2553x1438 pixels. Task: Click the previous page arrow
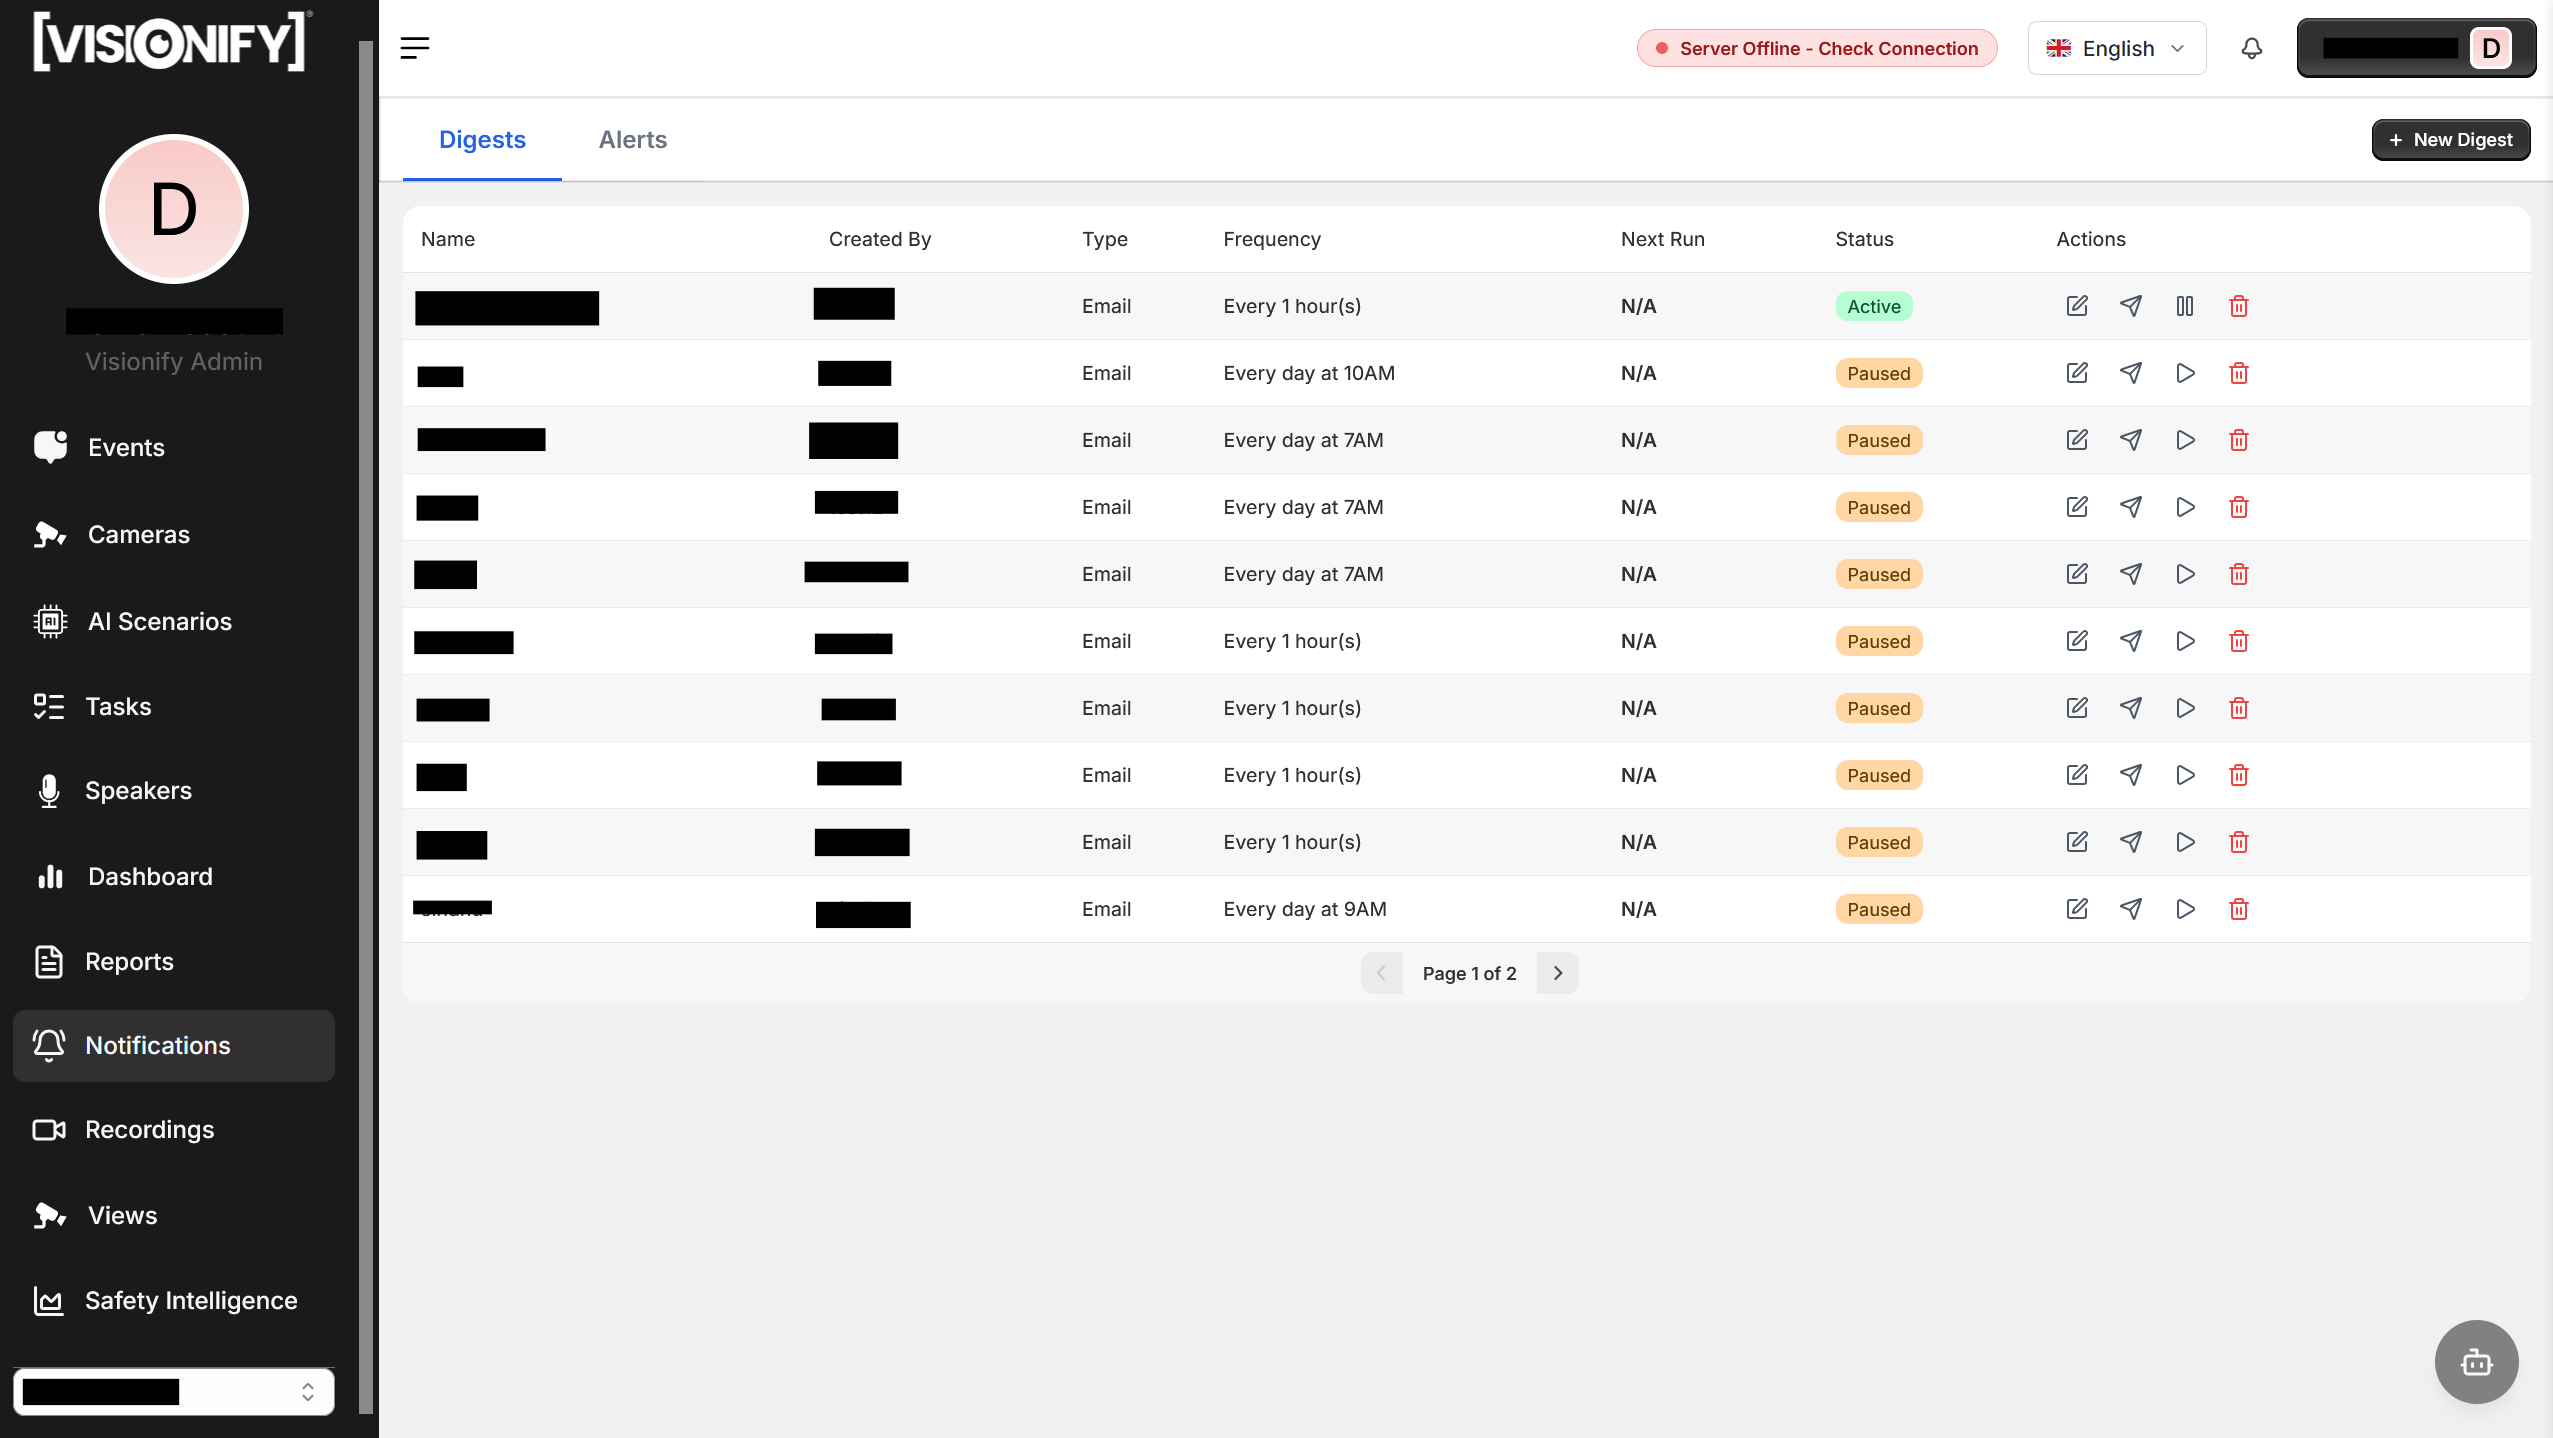pos(1381,973)
